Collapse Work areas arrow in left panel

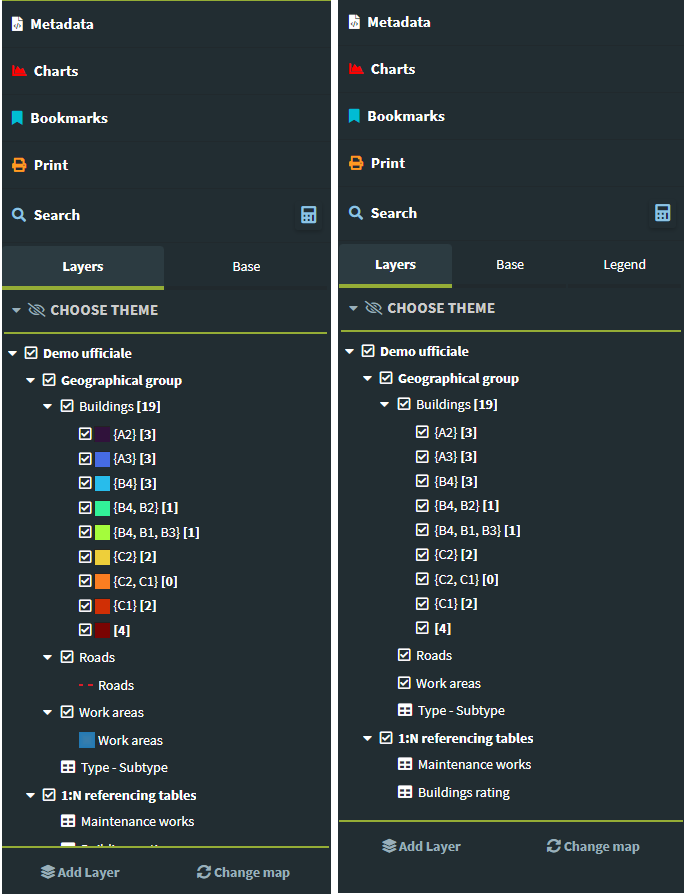[x=48, y=712]
